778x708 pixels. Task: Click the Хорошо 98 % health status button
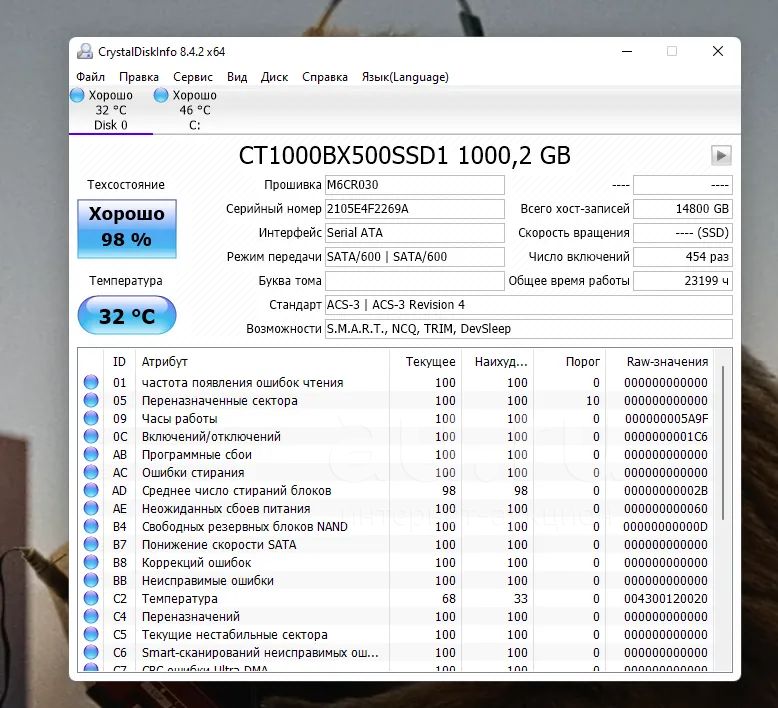pos(127,229)
